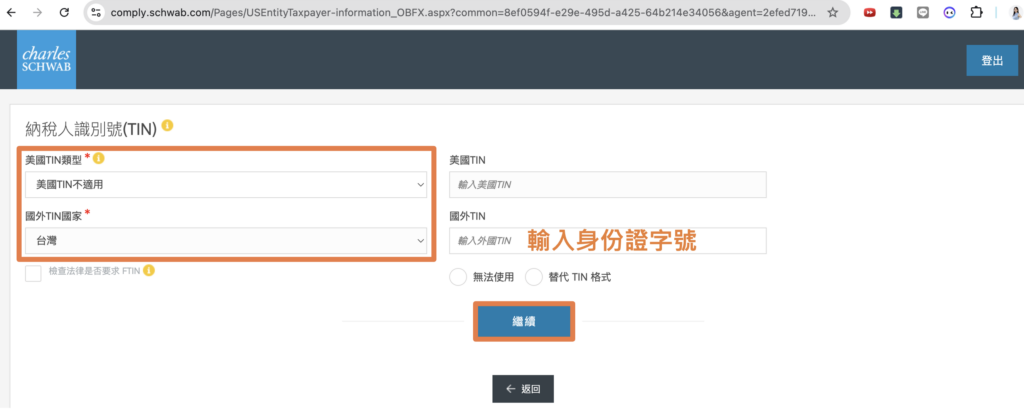Open the 國外TIN國家 dropdown showing 台灣
The image size is (1024, 413).
pyautogui.click(x=226, y=241)
